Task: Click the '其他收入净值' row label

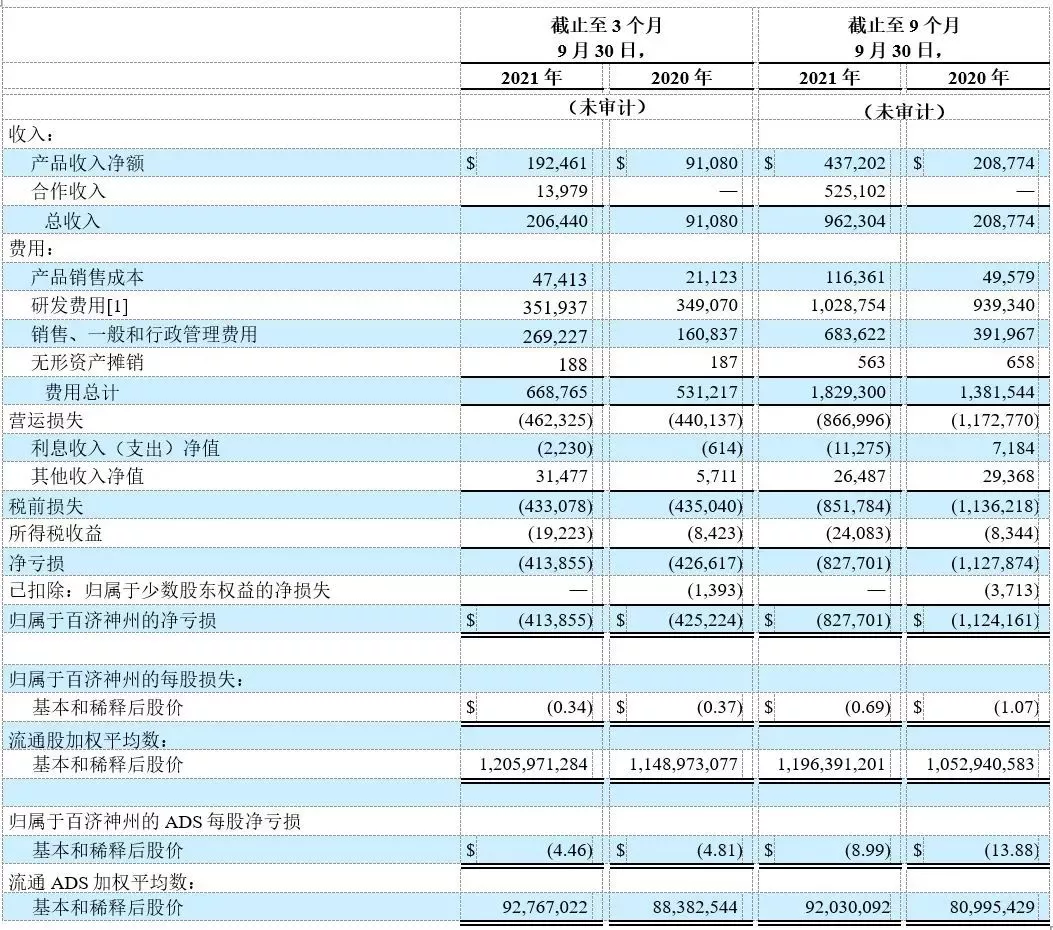Action: [87, 477]
